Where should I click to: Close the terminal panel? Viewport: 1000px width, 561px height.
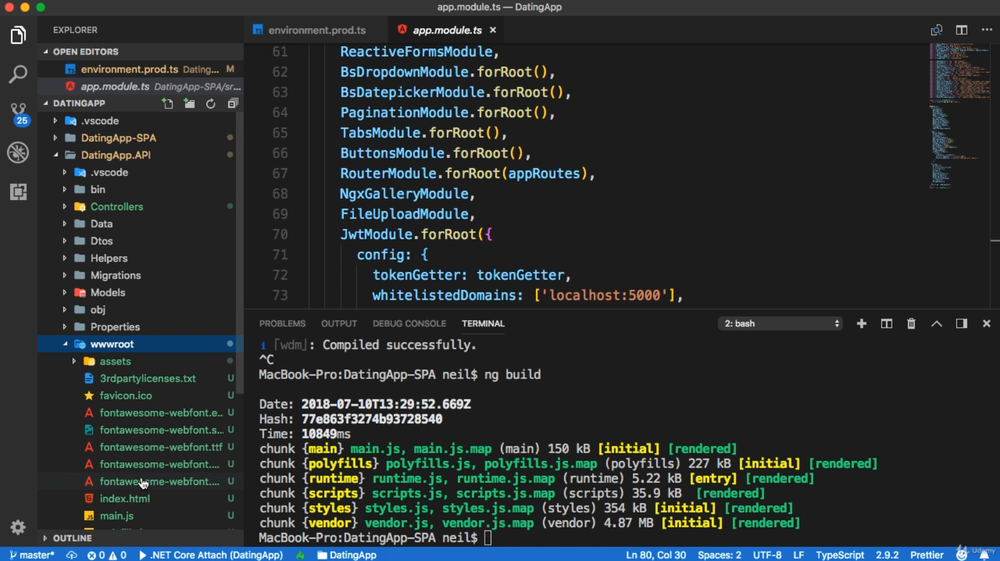click(x=987, y=324)
